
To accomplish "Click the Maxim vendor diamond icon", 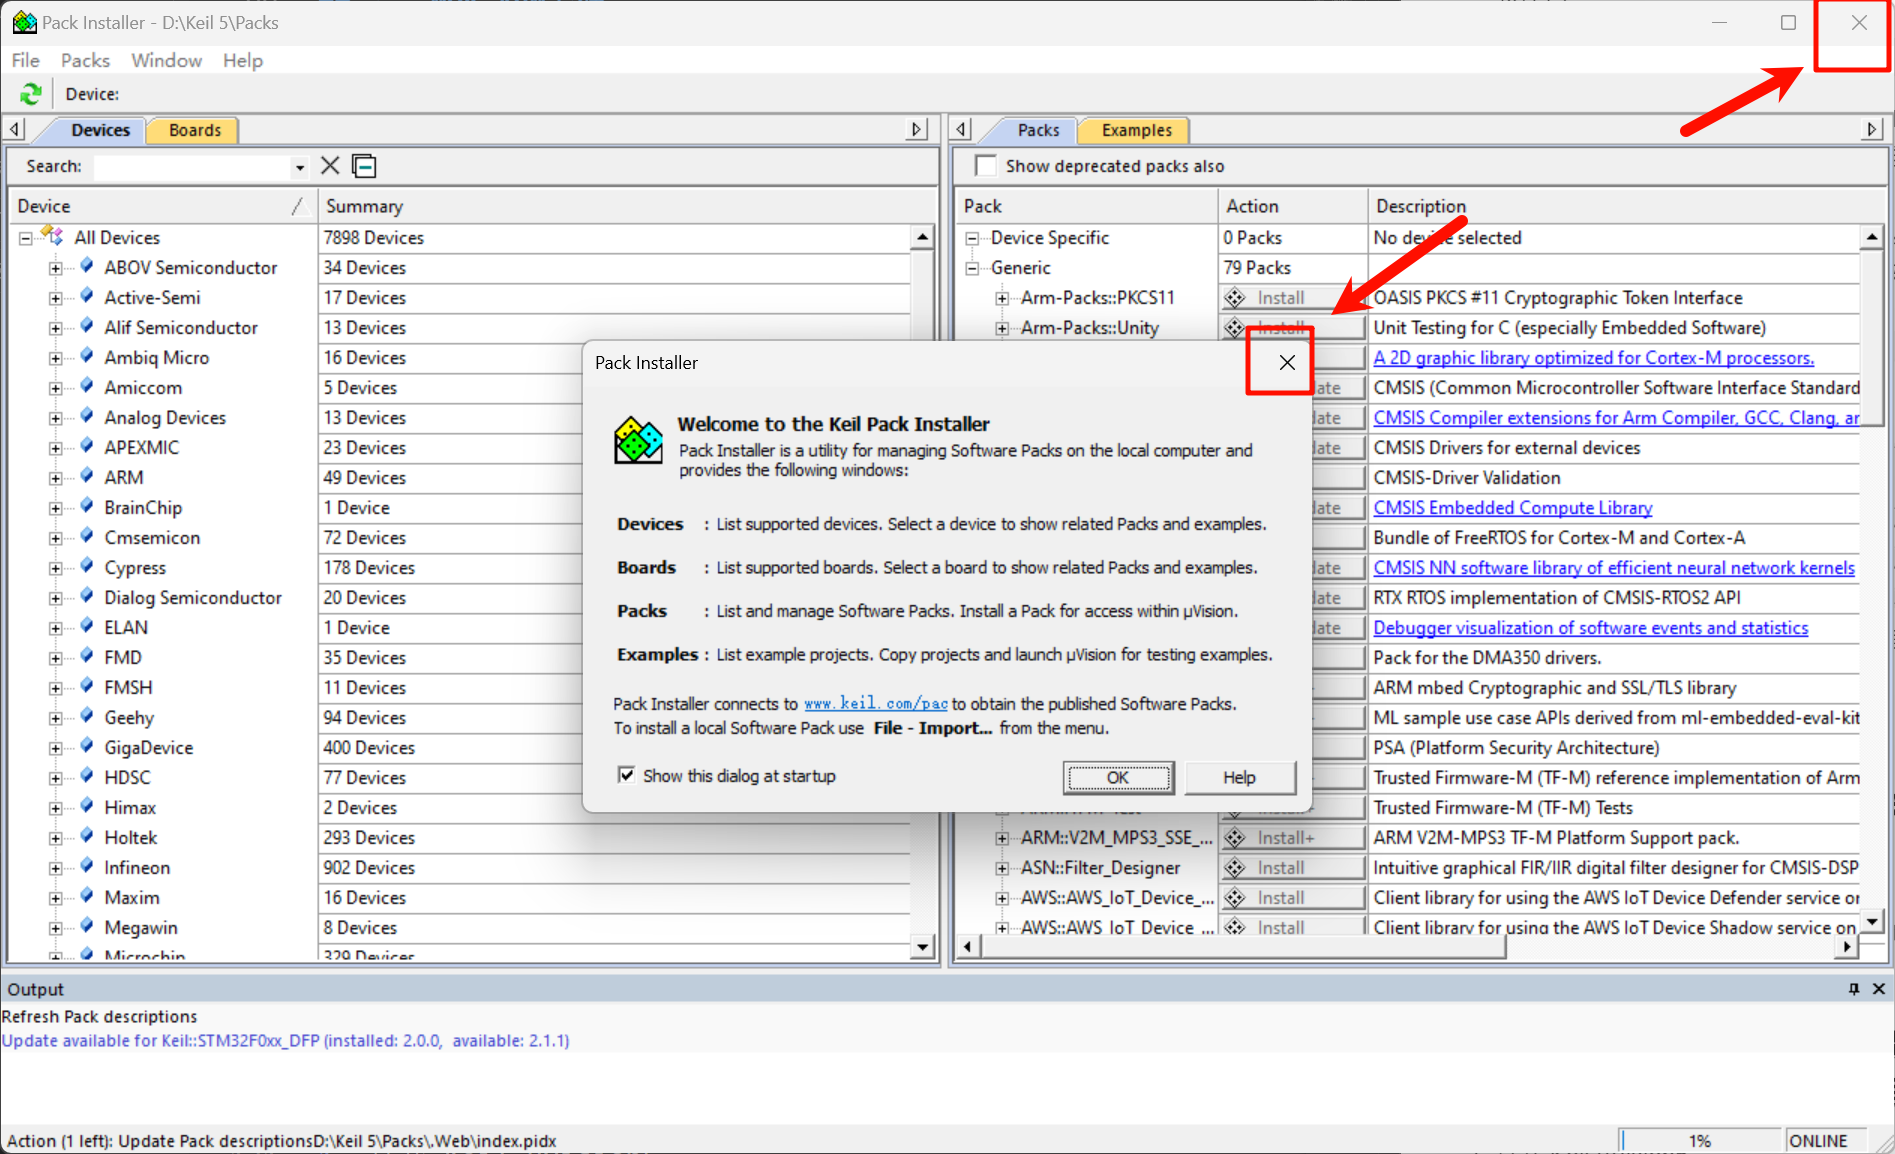I will coord(87,897).
